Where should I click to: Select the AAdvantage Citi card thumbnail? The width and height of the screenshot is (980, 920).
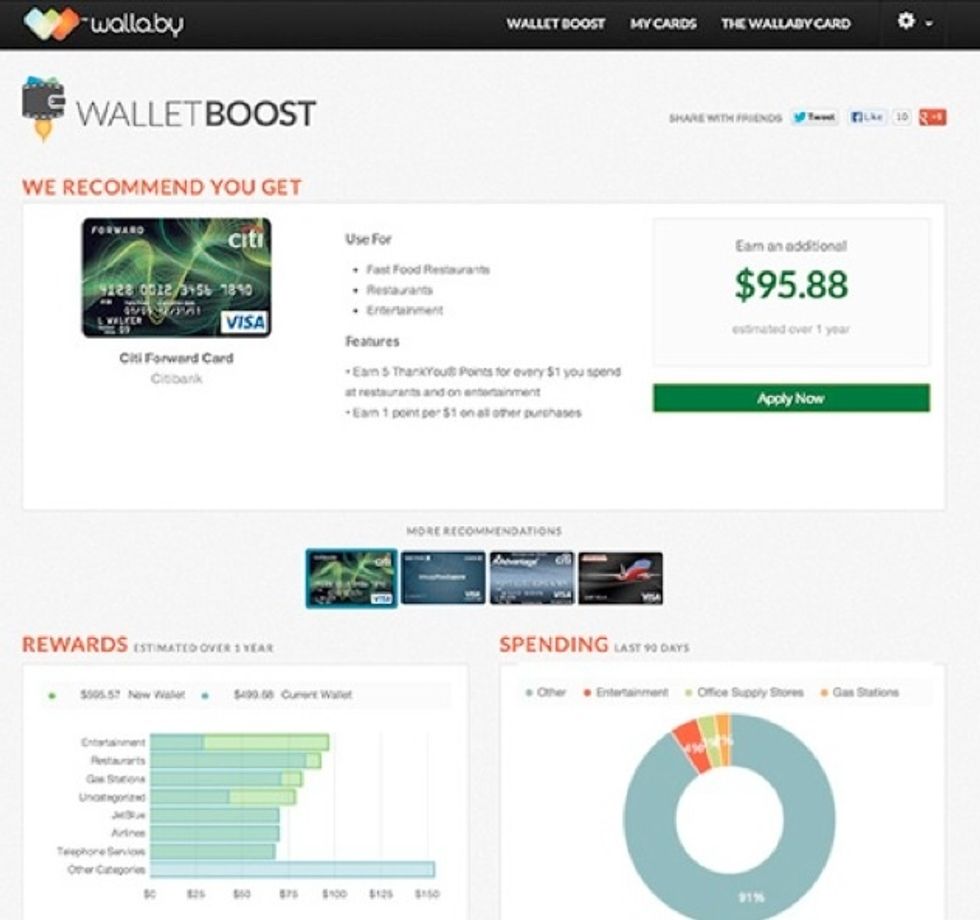tap(532, 578)
